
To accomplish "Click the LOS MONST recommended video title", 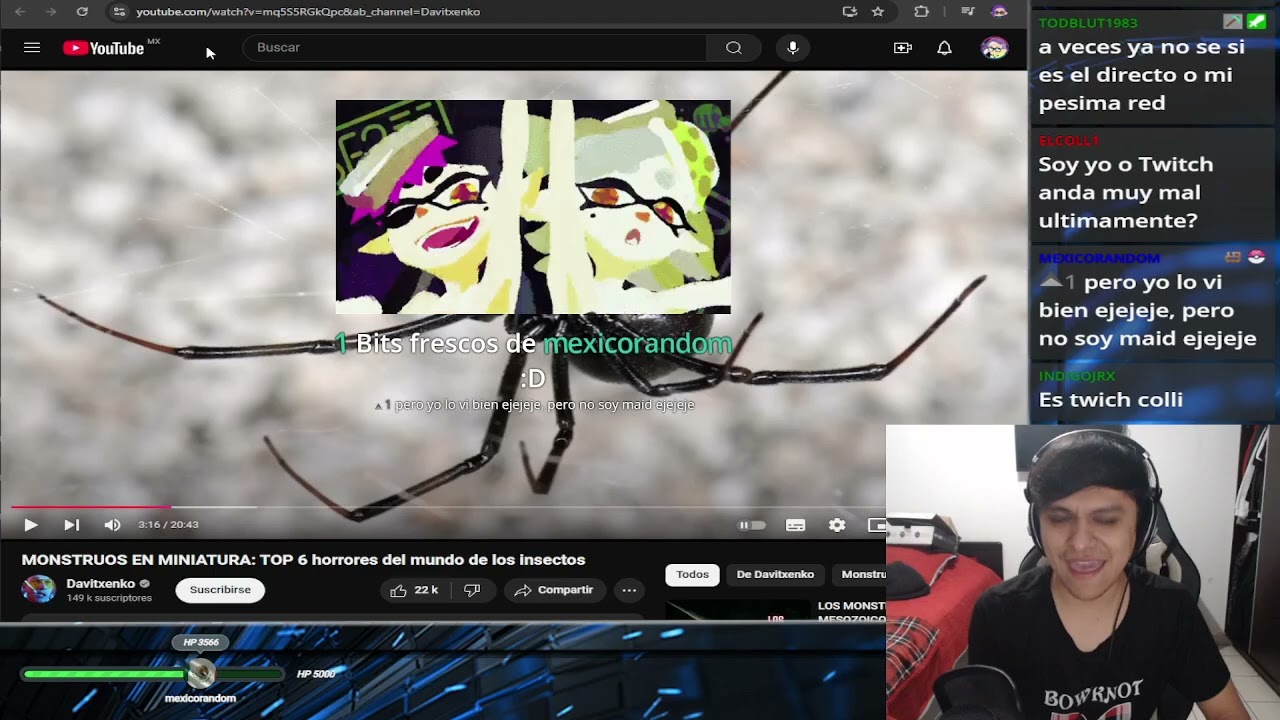I will (851, 612).
